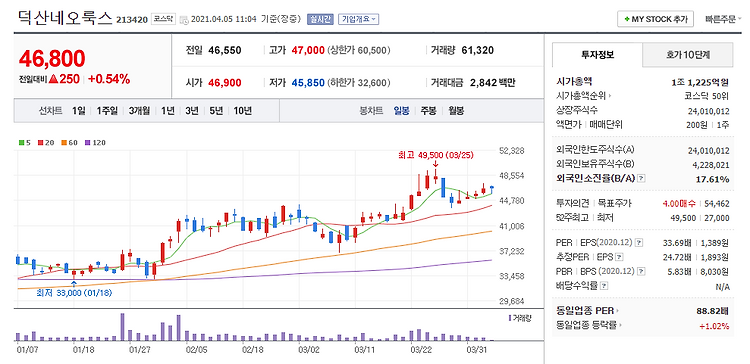Select the 5년 line chart period

click(216, 111)
